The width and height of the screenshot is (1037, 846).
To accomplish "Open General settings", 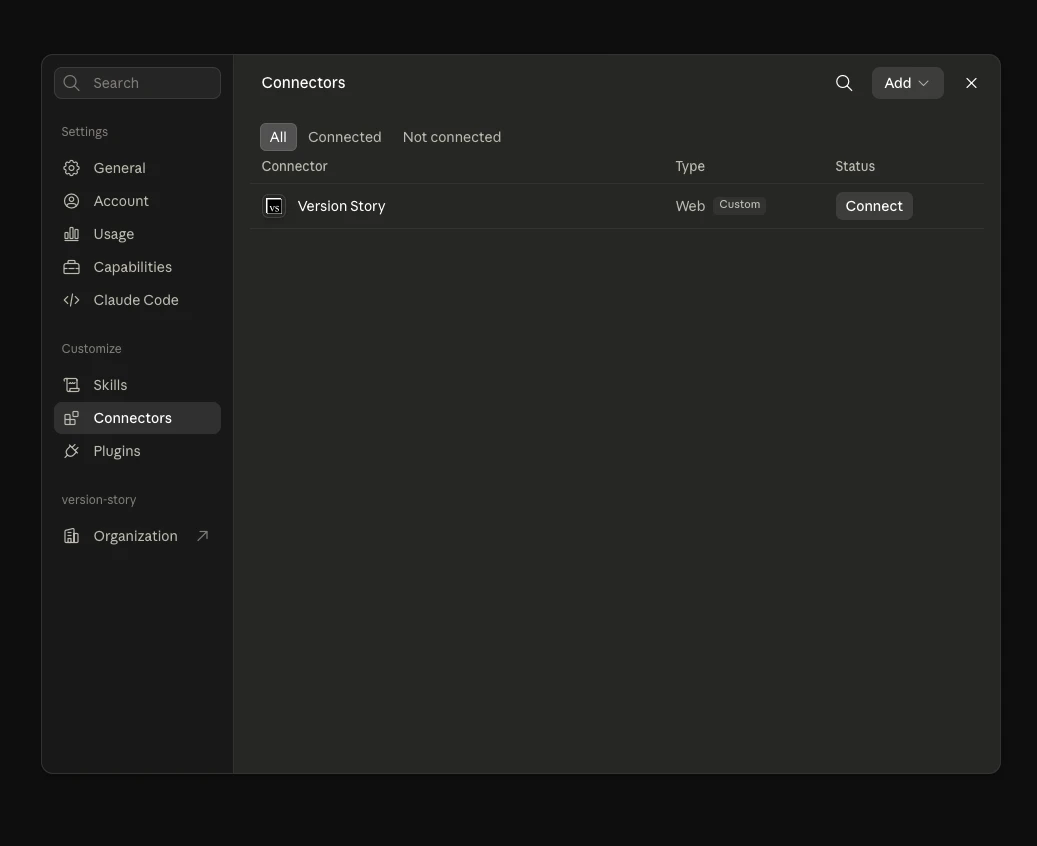I will pos(138,168).
